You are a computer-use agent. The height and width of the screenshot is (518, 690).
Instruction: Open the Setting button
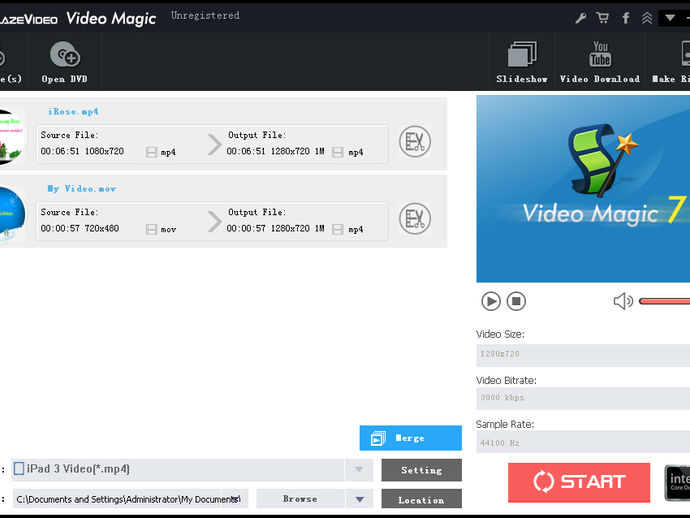422,470
